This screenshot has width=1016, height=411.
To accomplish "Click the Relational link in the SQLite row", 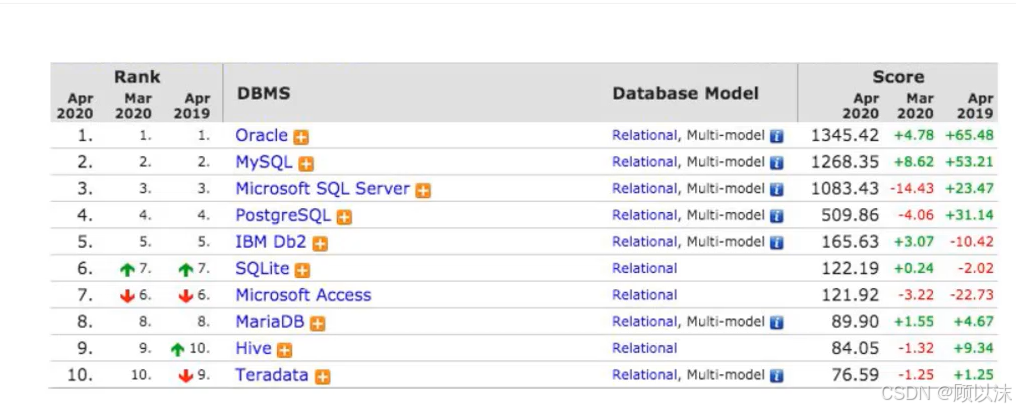I will pyautogui.click(x=644, y=268).
